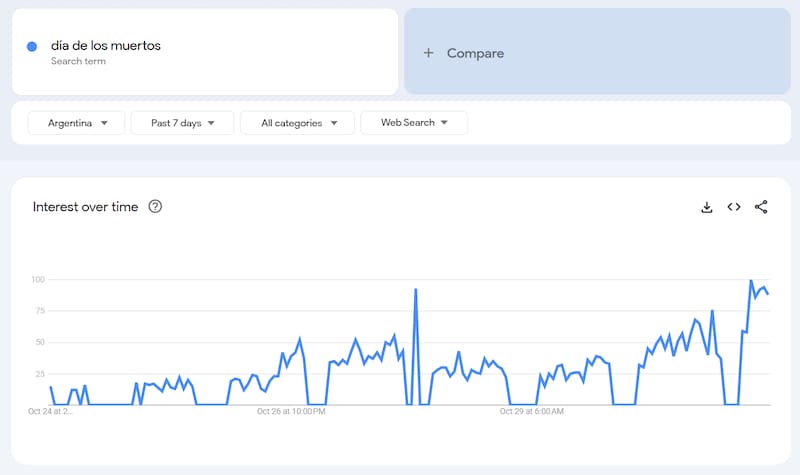Image resolution: width=800 pixels, height=475 pixels.
Task: Click the Search term subtitle text
Action: pyautogui.click(x=78, y=61)
